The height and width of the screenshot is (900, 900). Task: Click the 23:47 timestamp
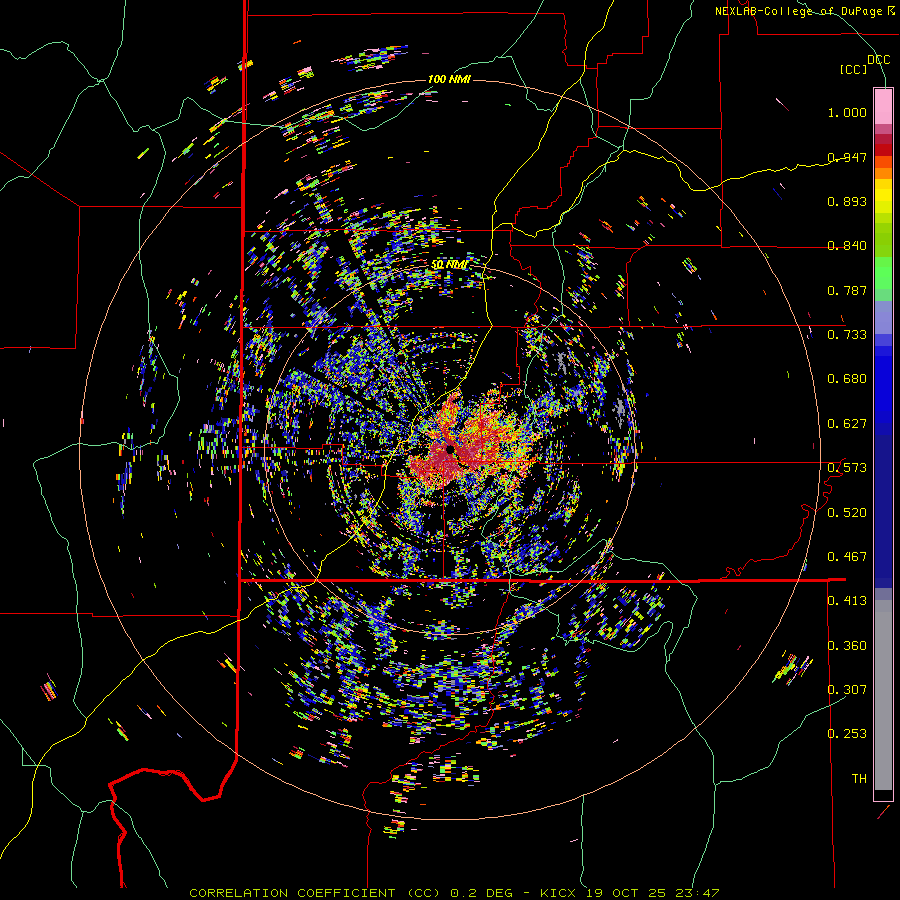tap(697, 893)
